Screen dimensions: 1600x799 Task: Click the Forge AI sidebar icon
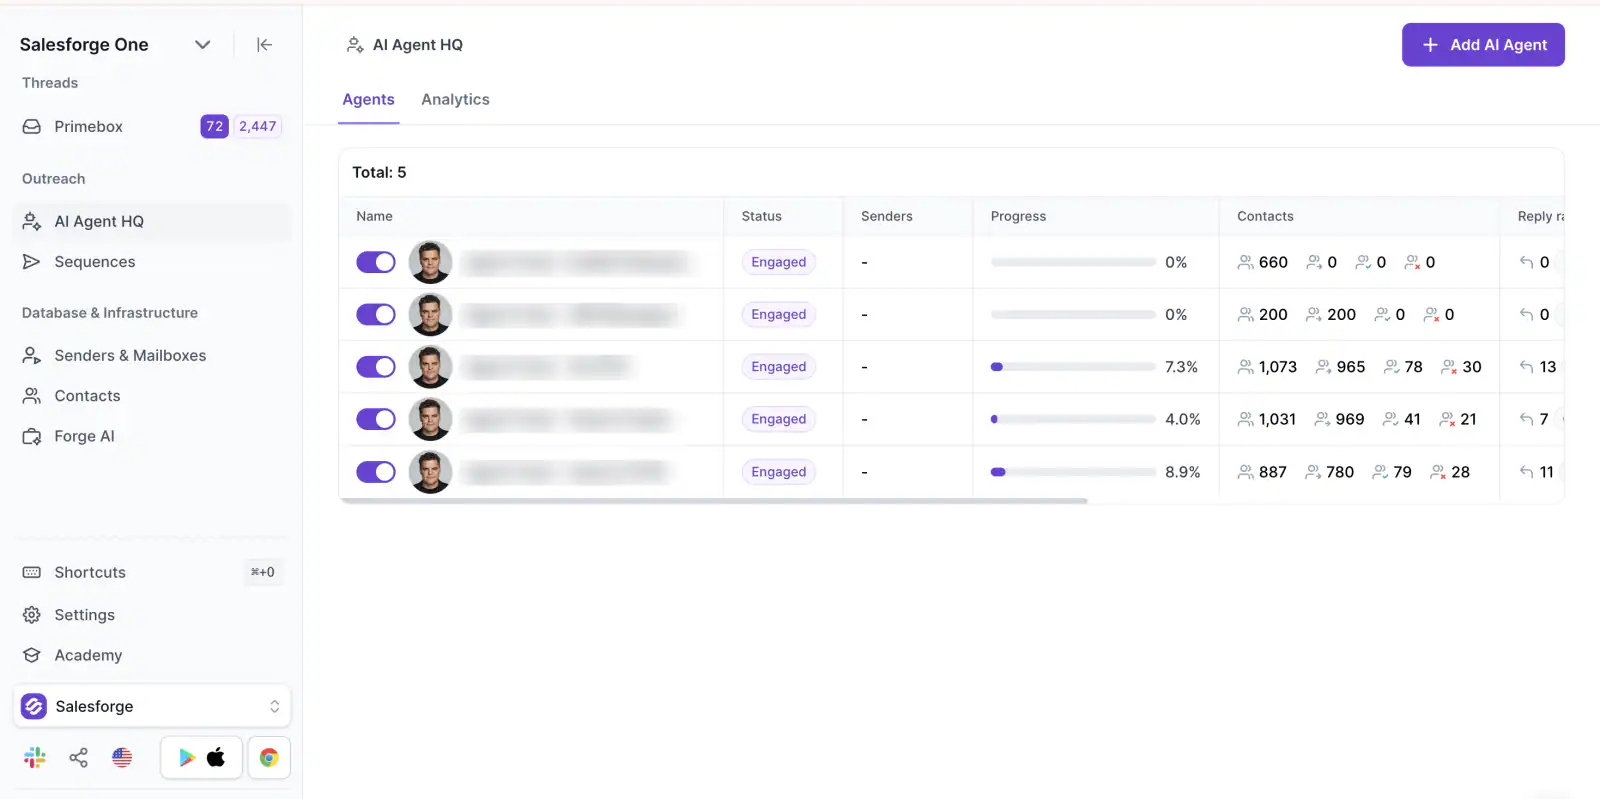tap(32, 437)
